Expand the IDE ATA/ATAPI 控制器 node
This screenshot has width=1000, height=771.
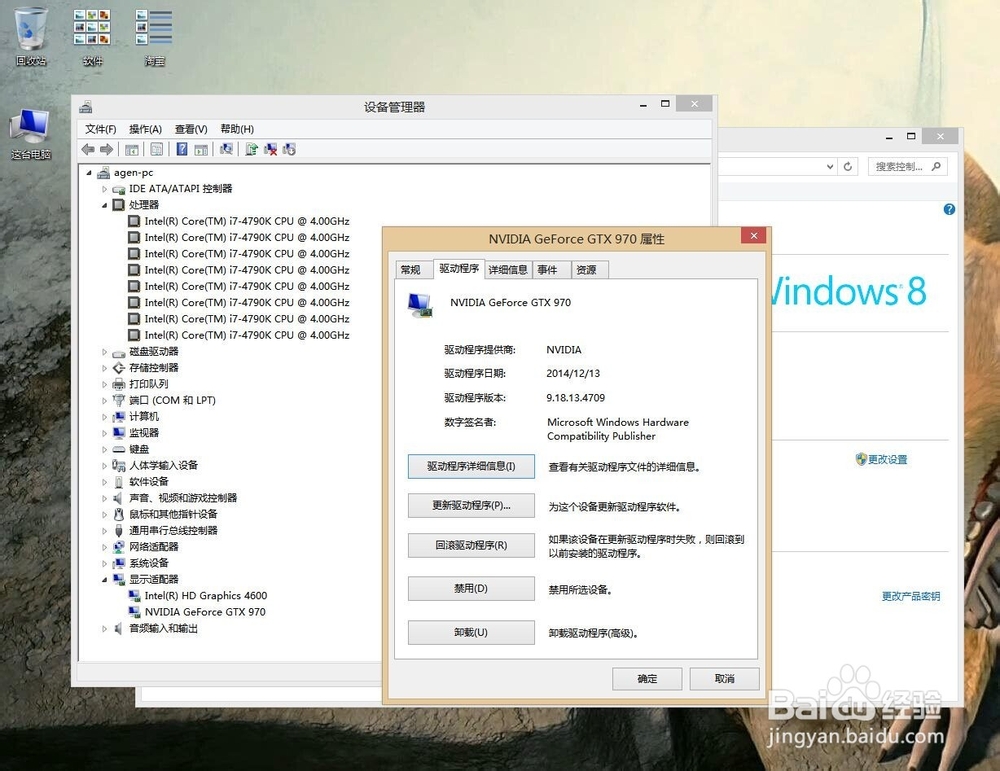click(105, 189)
